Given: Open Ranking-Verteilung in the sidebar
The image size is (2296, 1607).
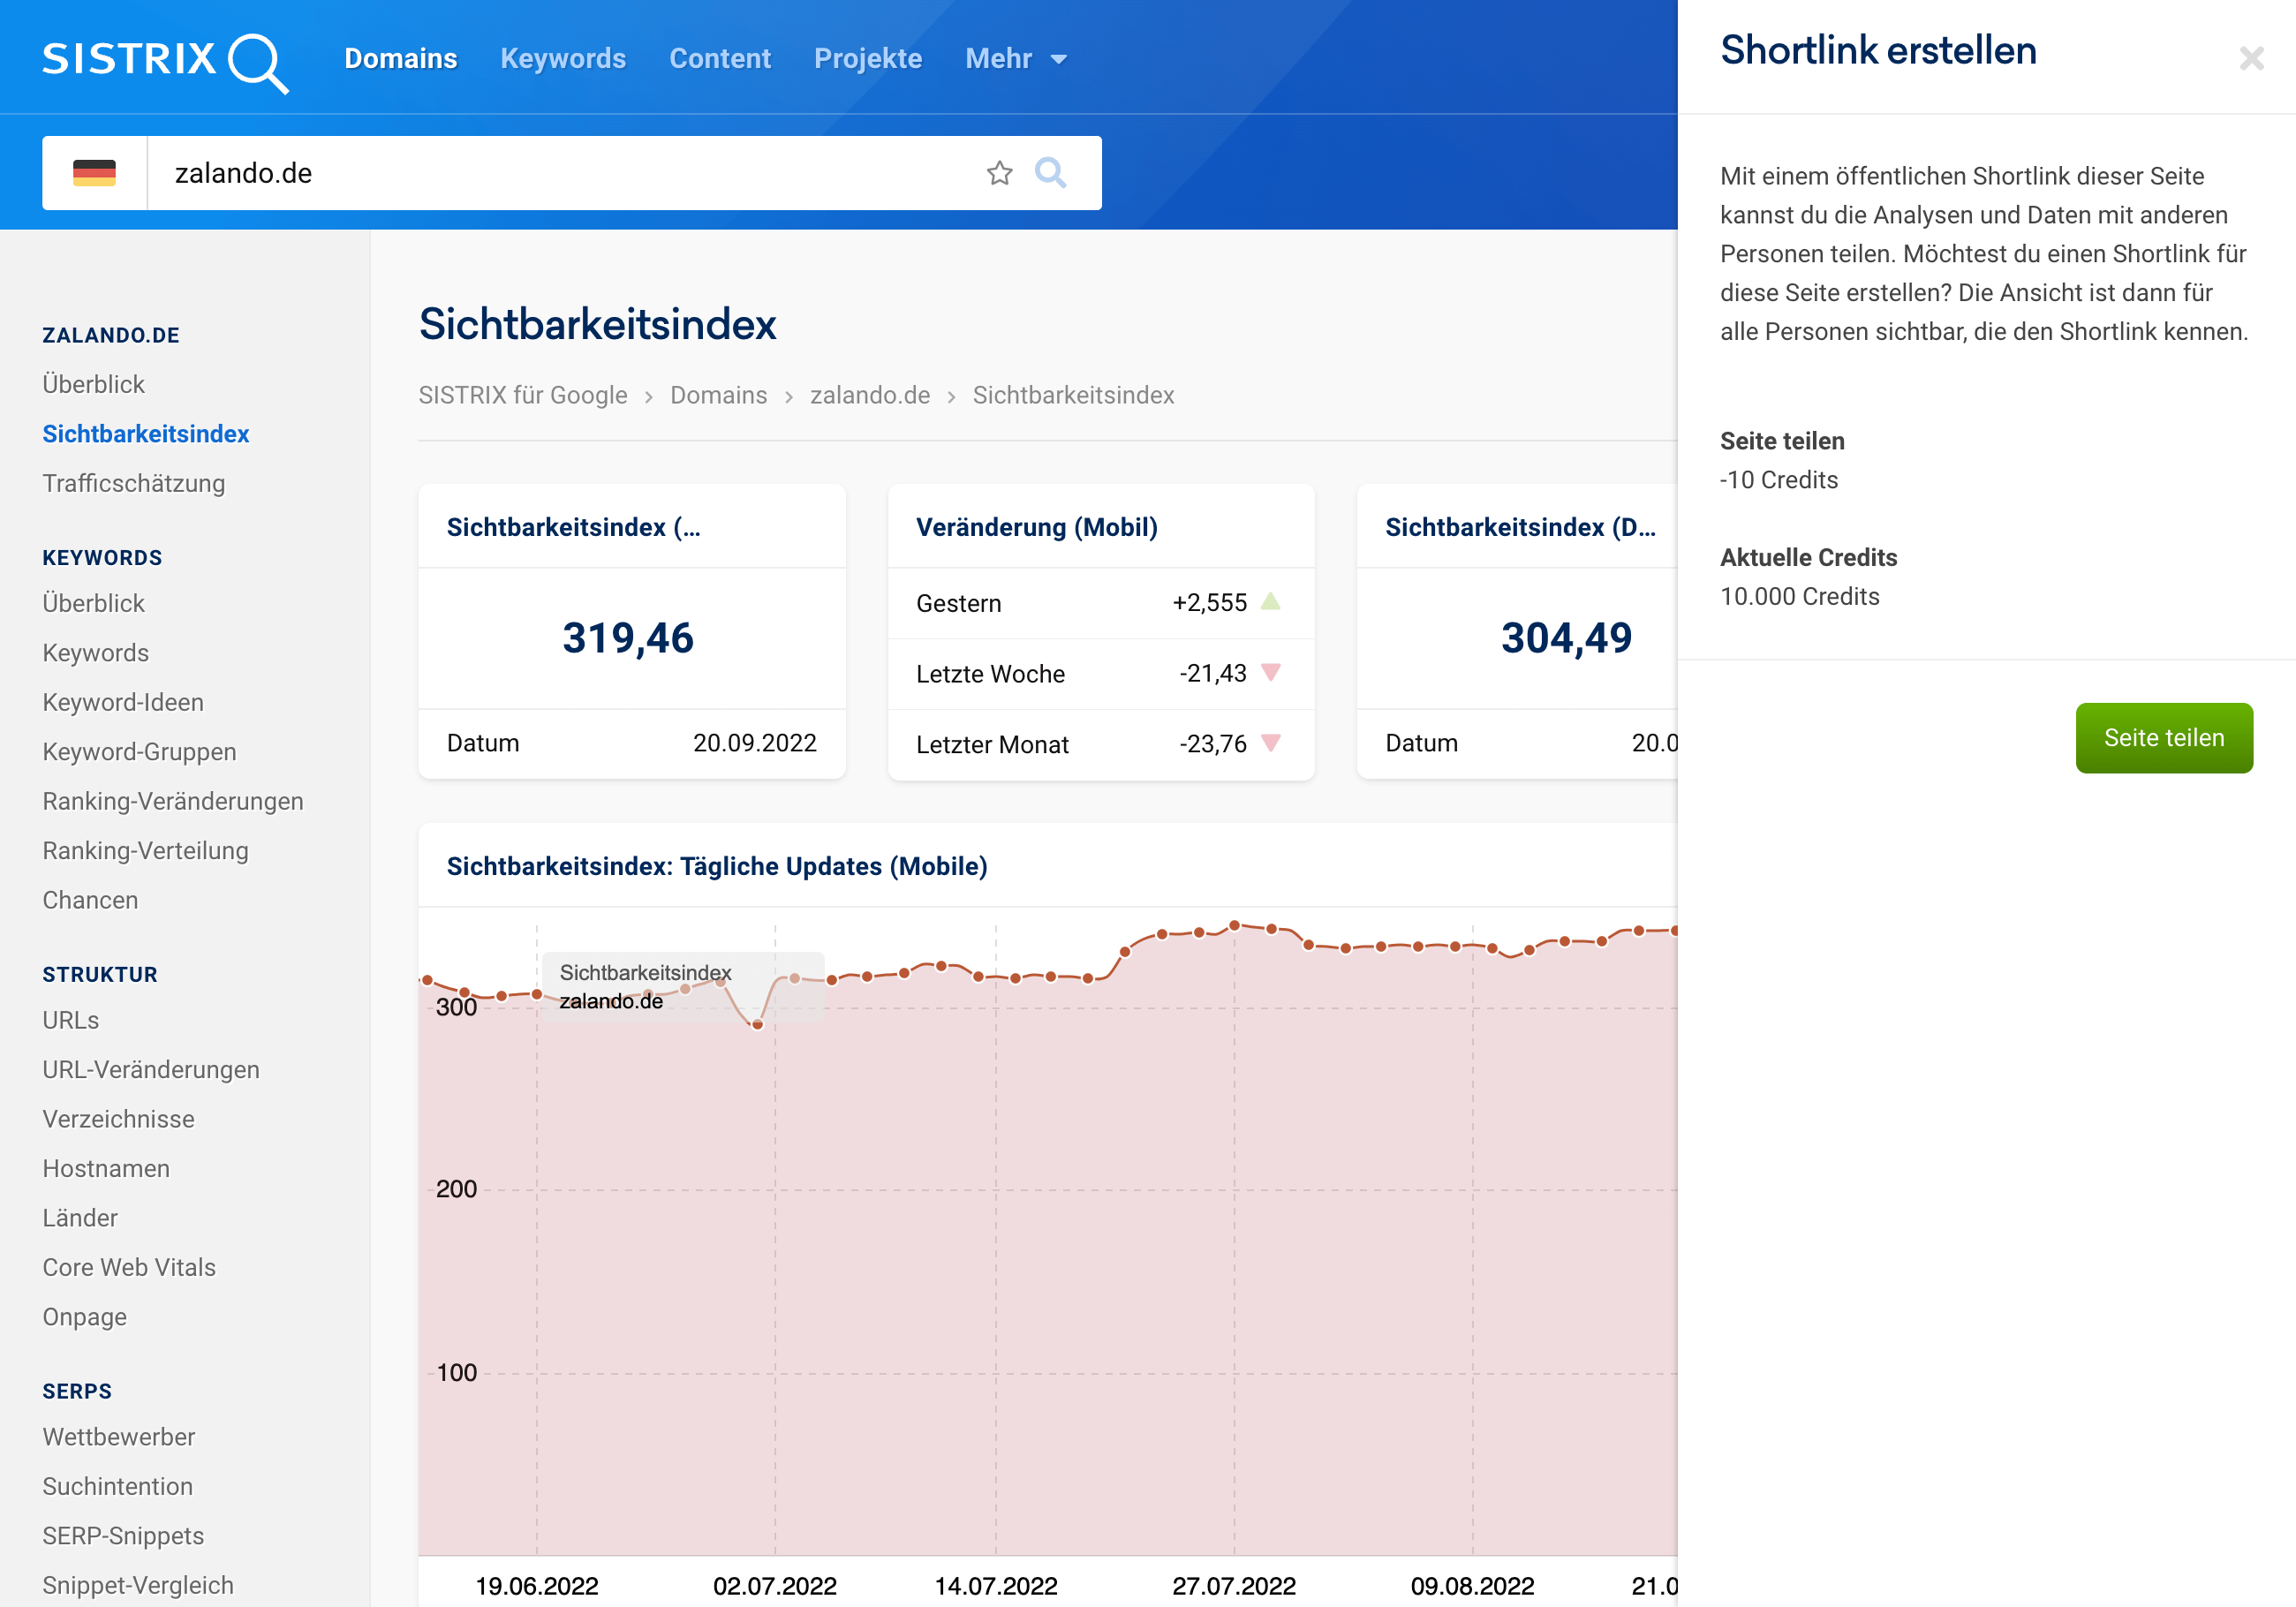Looking at the screenshot, I should point(146,851).
